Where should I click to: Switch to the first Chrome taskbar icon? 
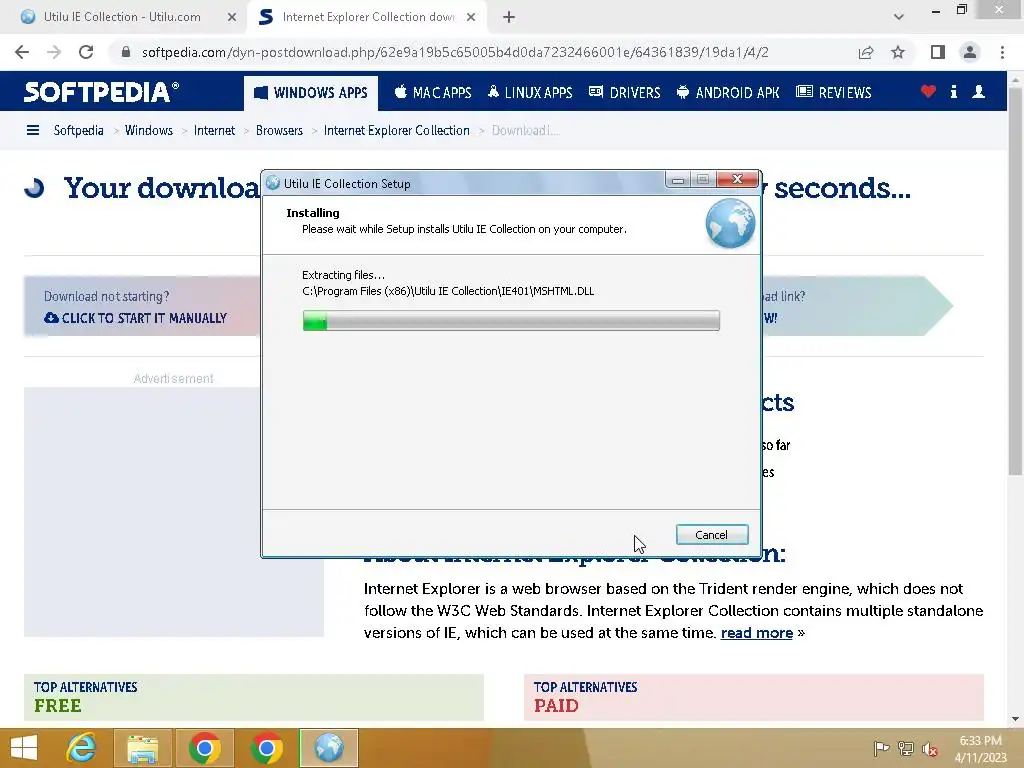(x=204, y=748)
